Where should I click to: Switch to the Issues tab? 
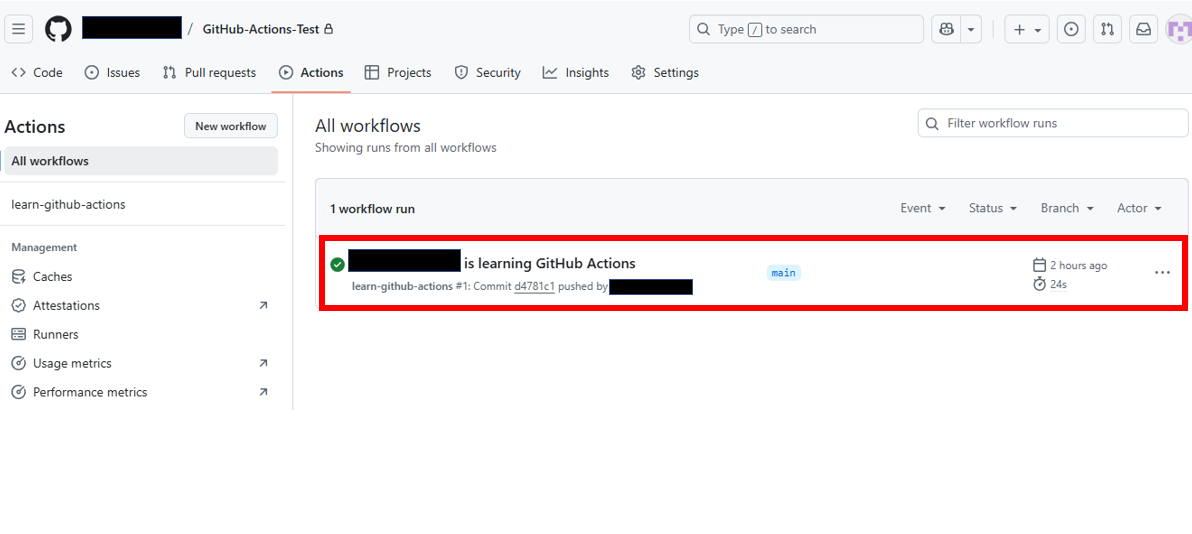coord(113,72)
